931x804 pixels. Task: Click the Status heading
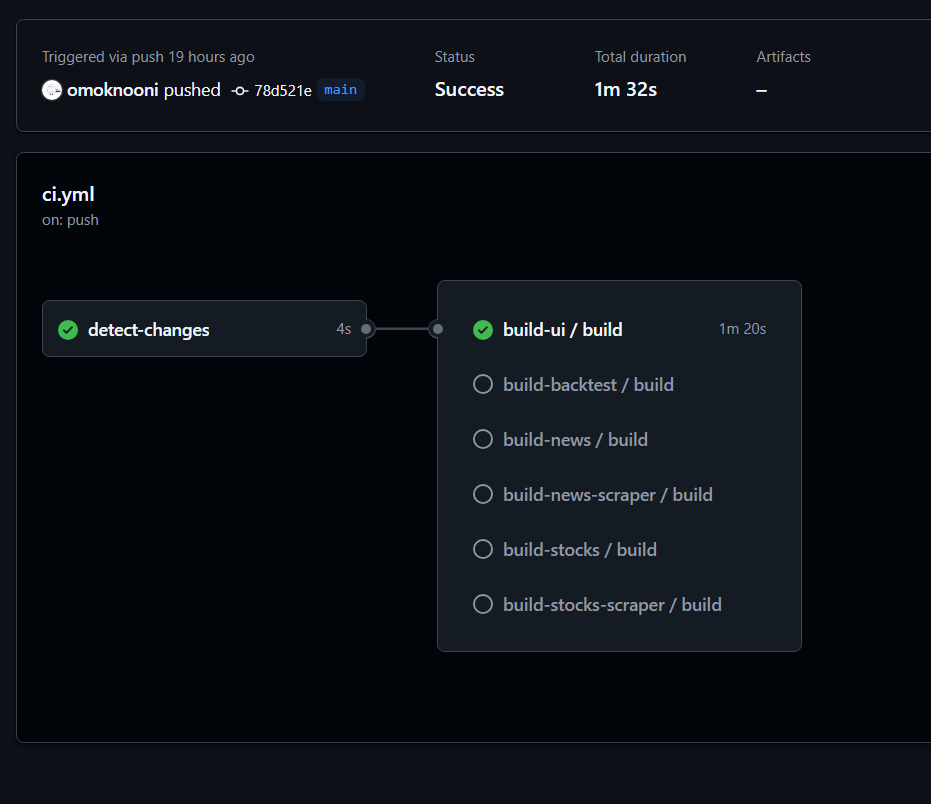[454, 57]
